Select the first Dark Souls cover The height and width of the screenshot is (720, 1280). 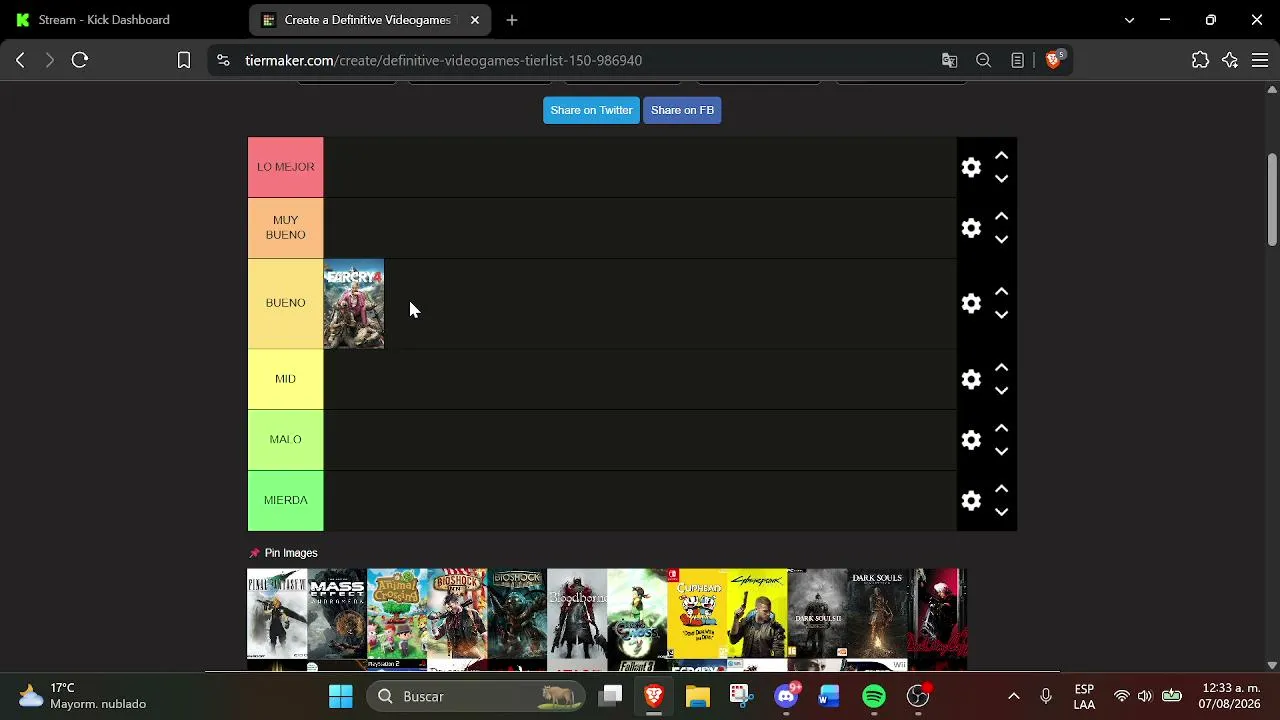[877, 614]
